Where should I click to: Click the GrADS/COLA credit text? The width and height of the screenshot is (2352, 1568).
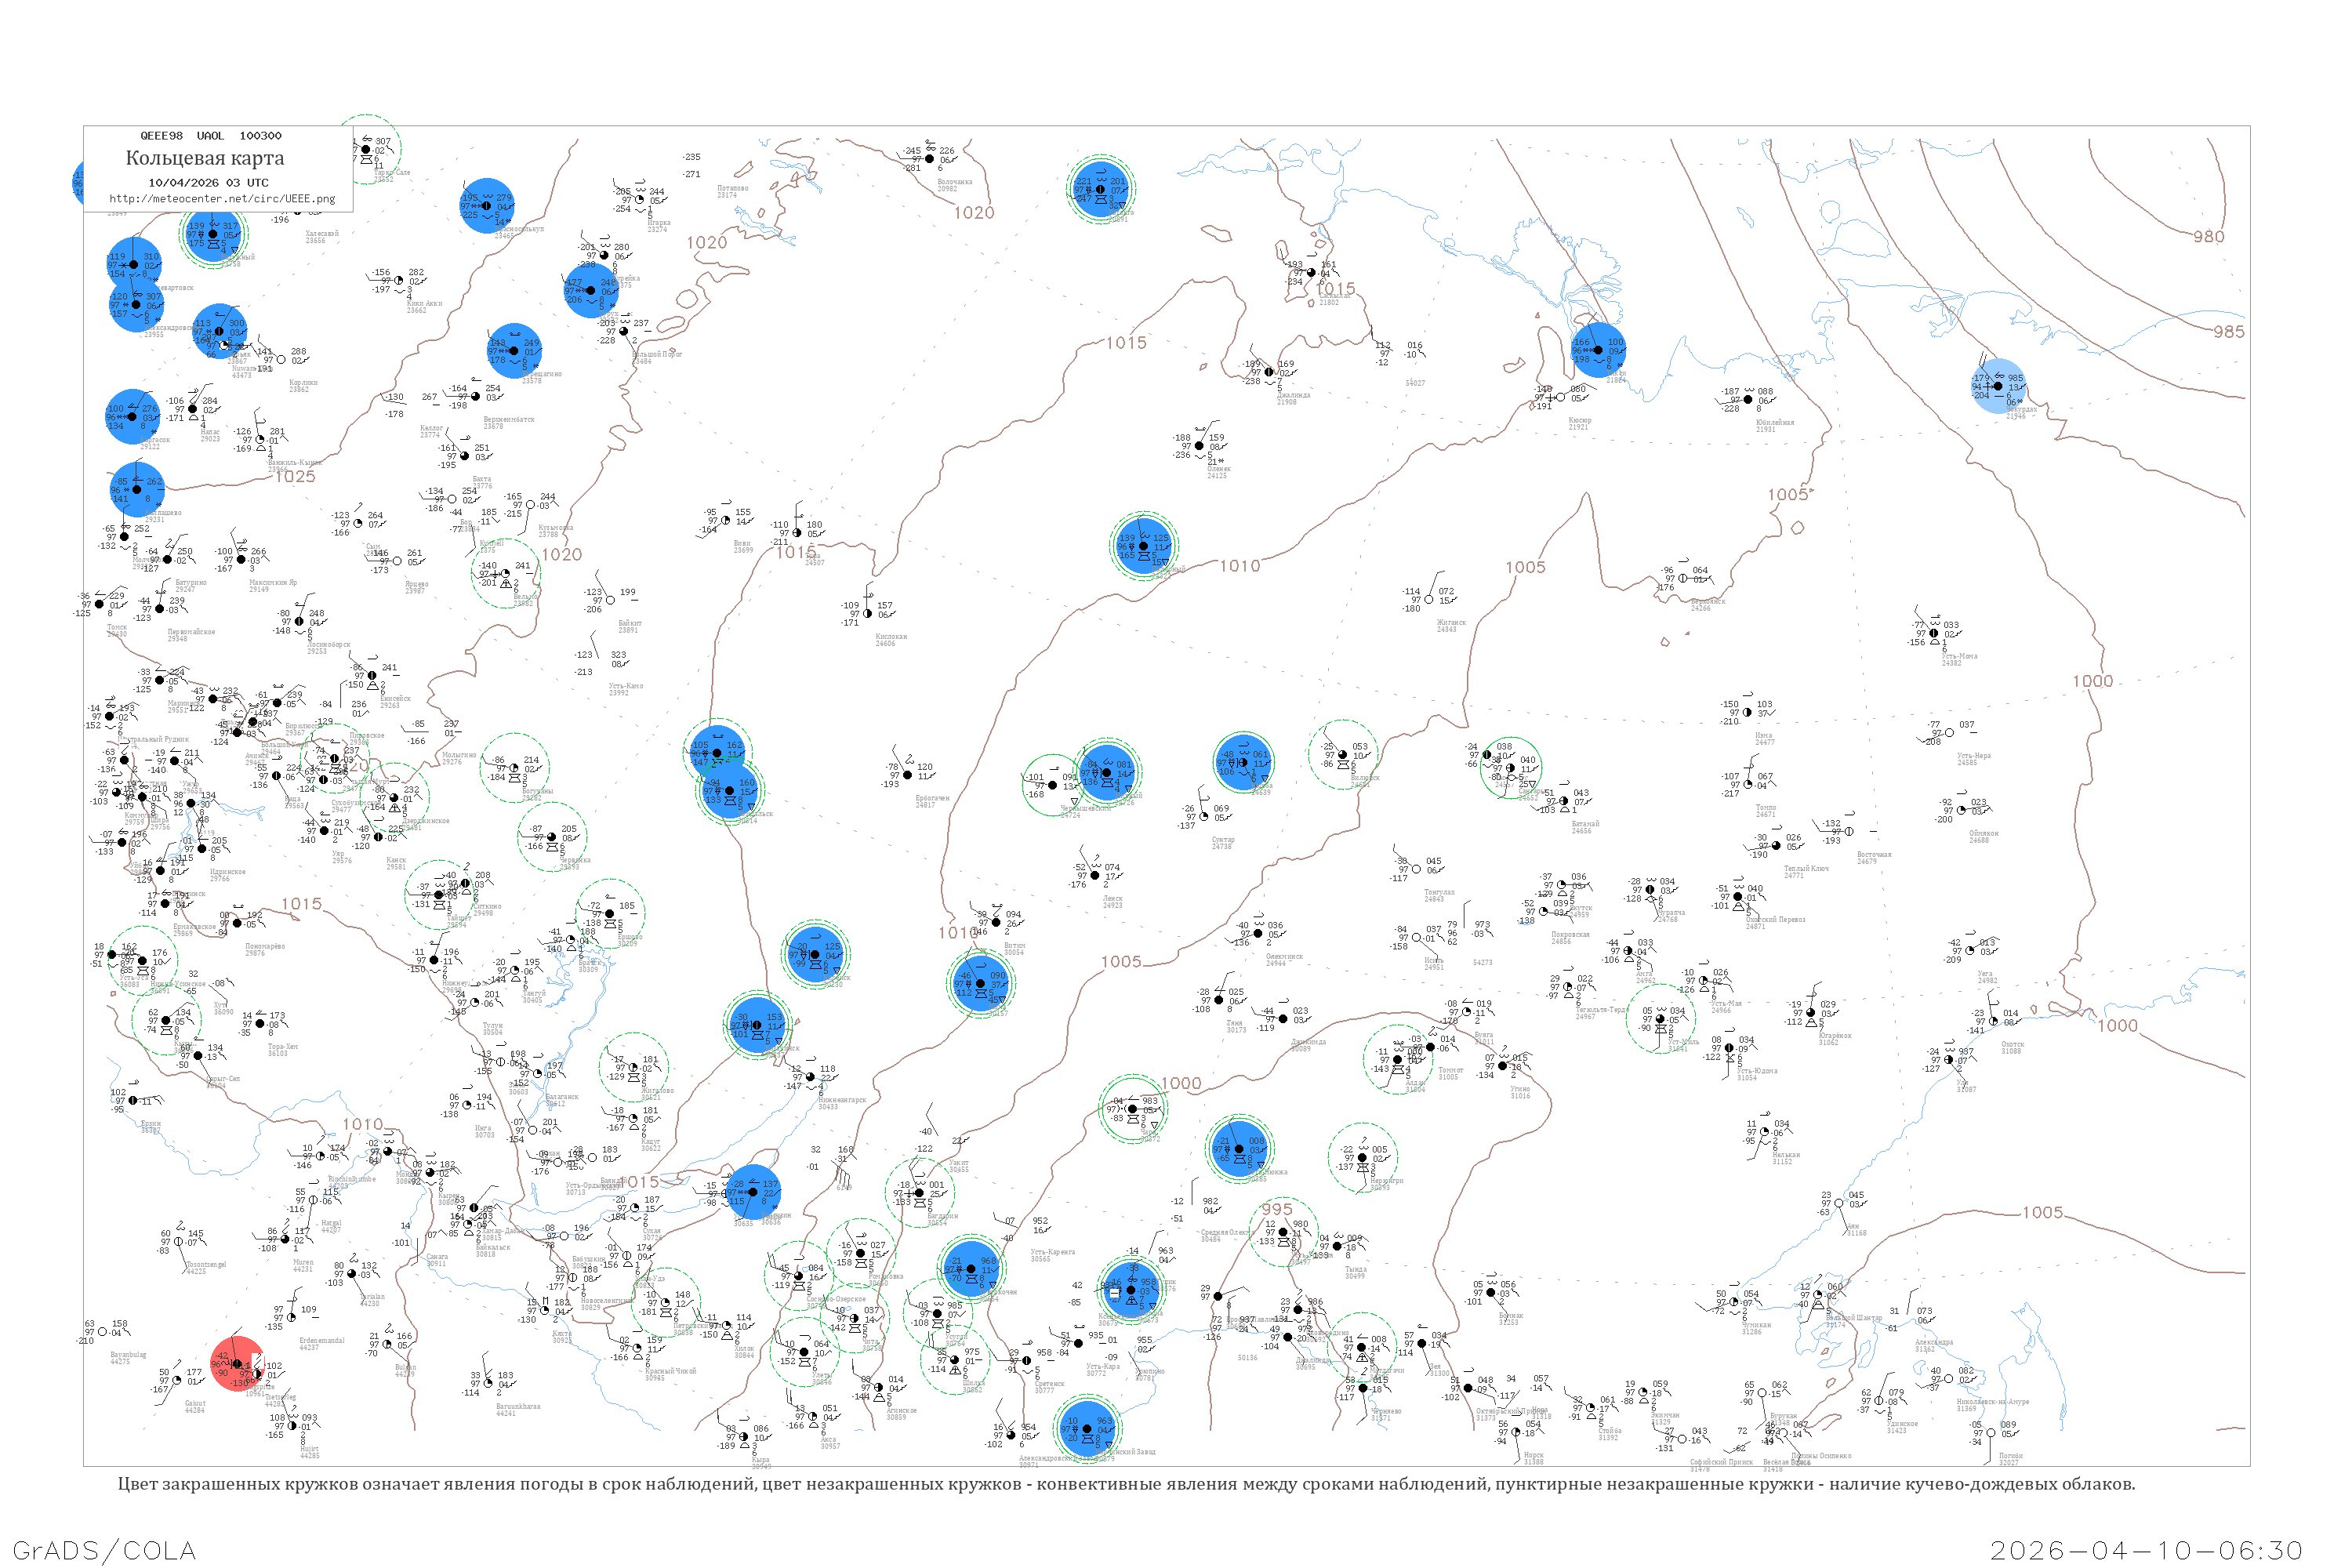(104, 1550)
